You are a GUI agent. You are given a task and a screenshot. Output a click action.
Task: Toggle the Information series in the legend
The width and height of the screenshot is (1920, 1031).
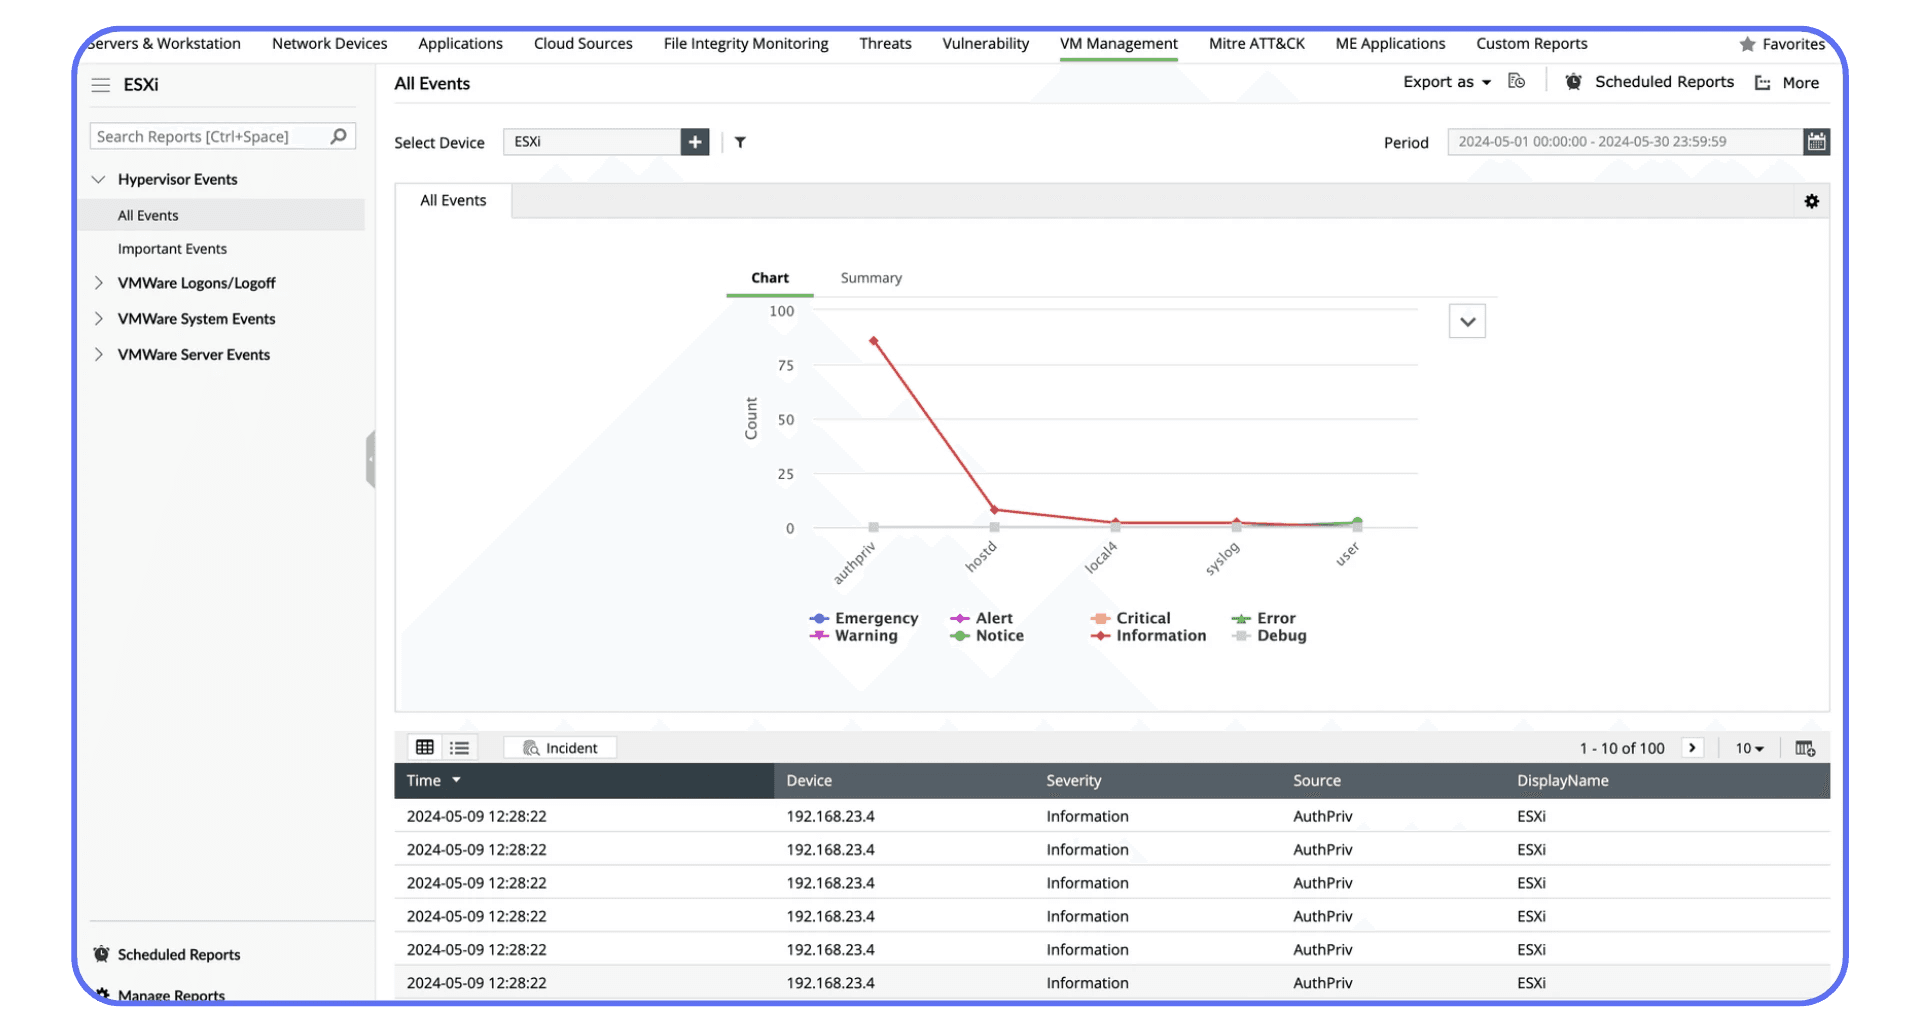[1148, 635]
